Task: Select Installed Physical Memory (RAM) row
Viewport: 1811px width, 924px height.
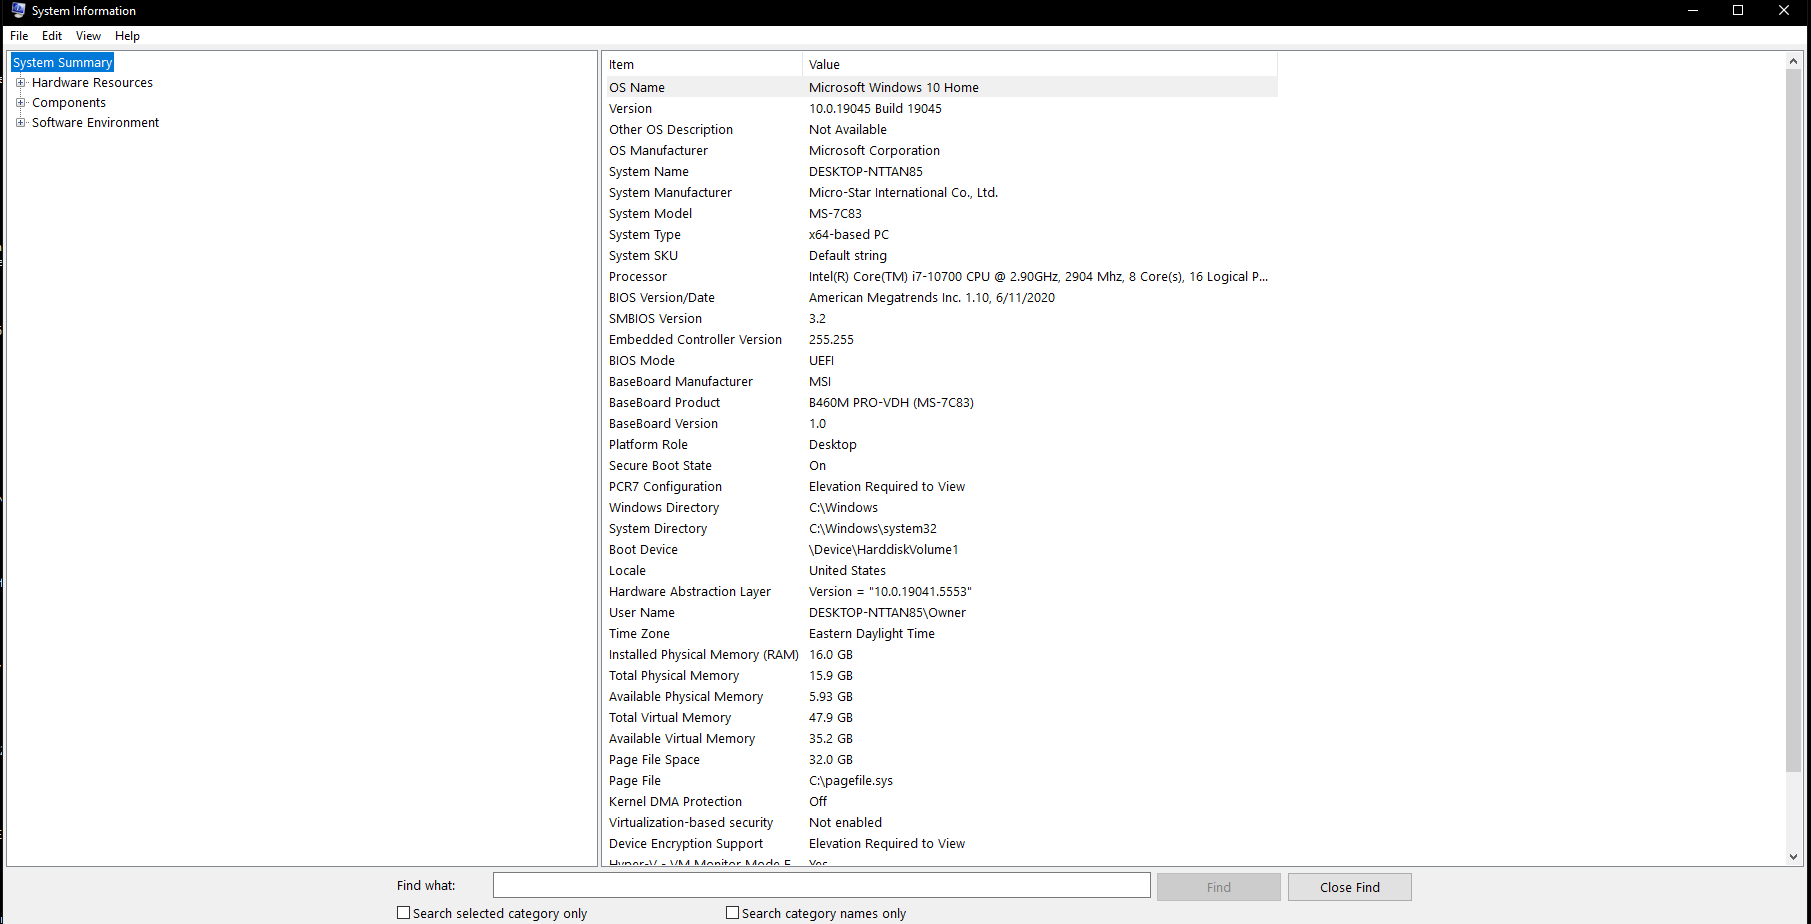Action: pos(942,654)
